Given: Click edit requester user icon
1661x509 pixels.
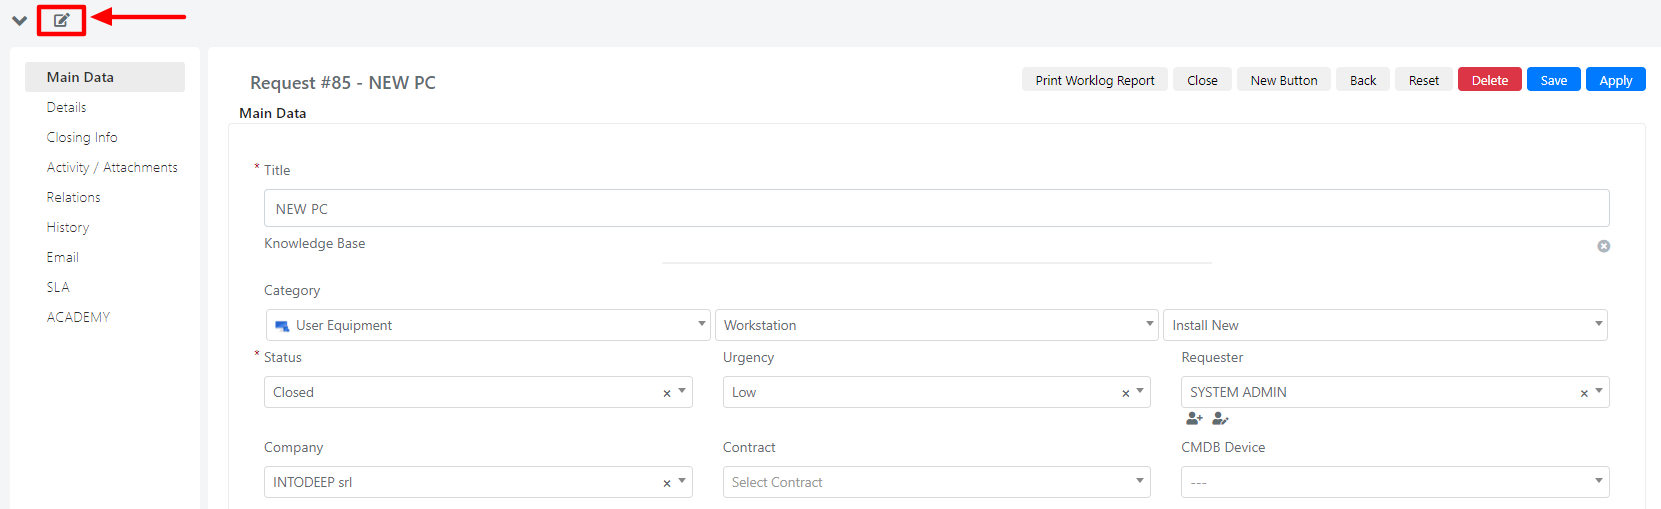Looking at the screenshot, I should [1220, 418].
